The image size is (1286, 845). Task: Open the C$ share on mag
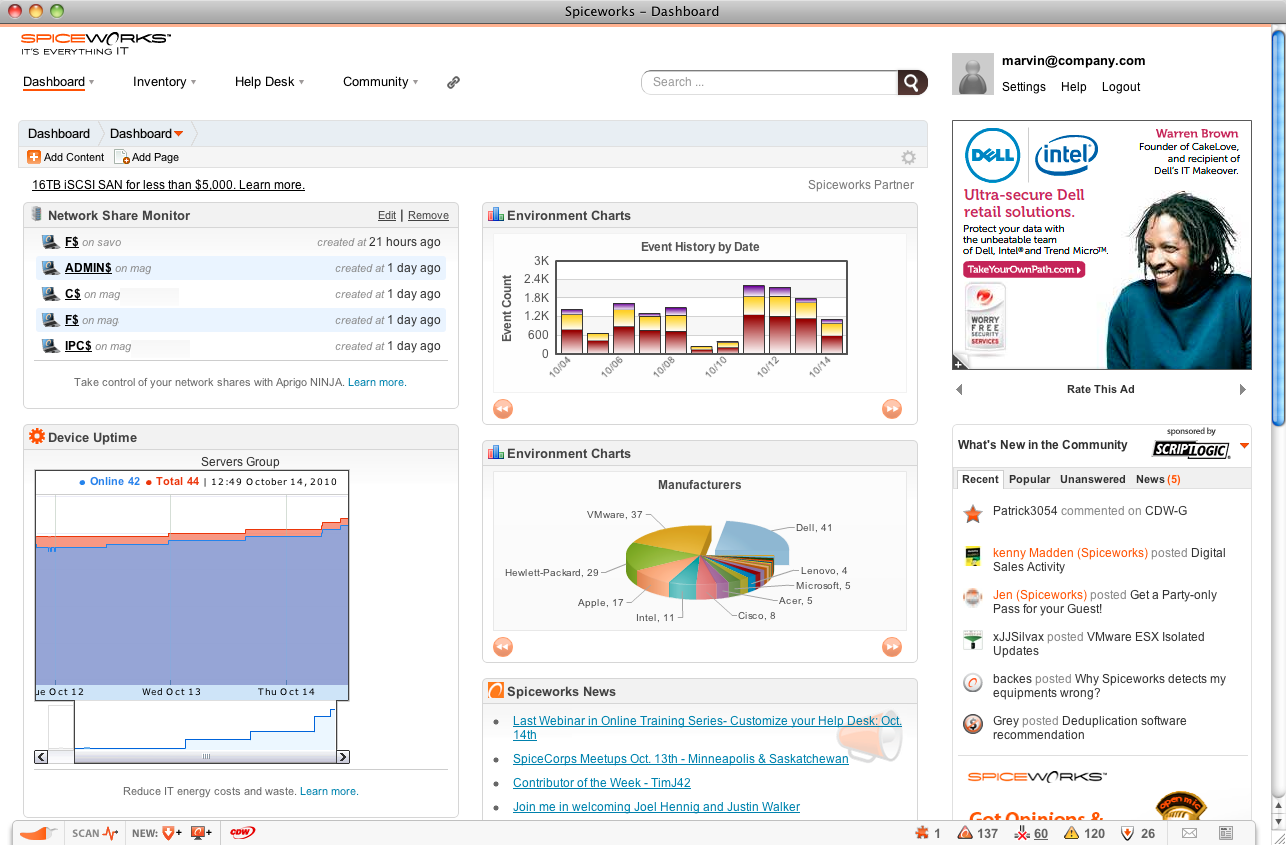[x=73, y=294]
